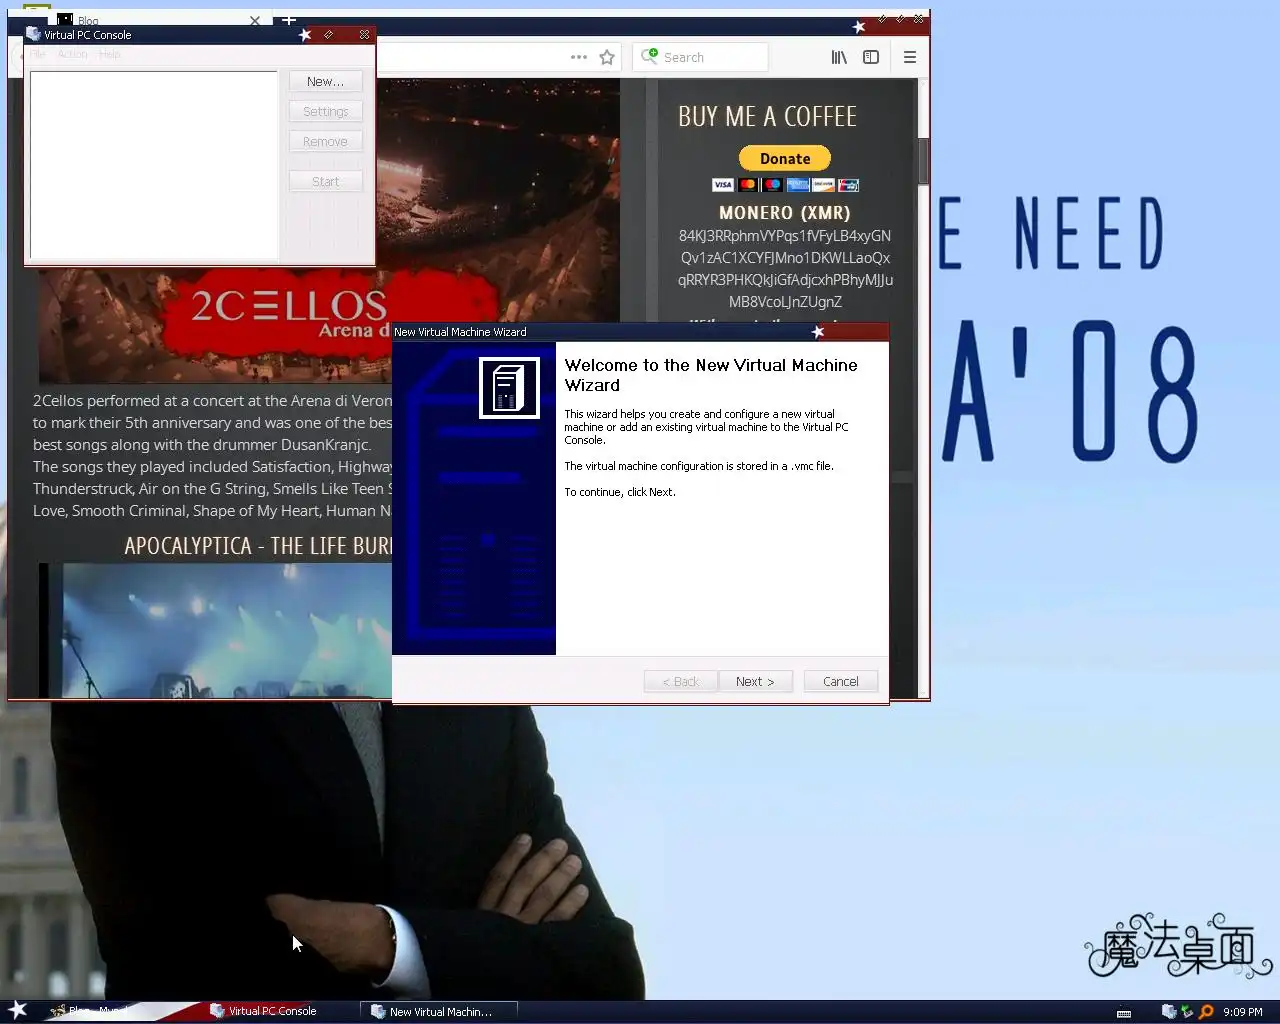Image resolution: width=1280 pixels, height=1024 pixels.
Task: Click the Monero address line starting 84KJ3RRphm
Action: pos(785,236)
